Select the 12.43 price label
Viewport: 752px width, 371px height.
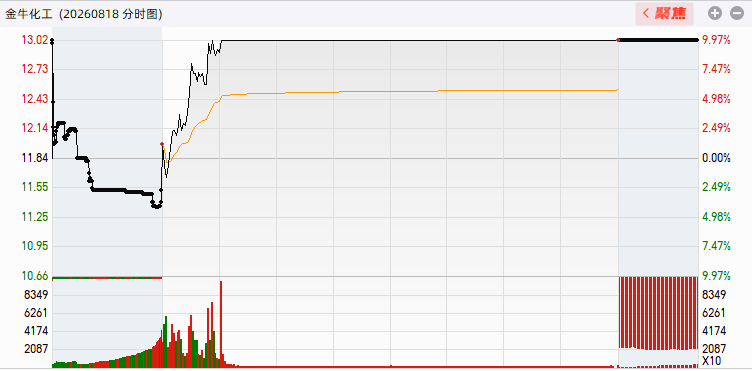35,99
